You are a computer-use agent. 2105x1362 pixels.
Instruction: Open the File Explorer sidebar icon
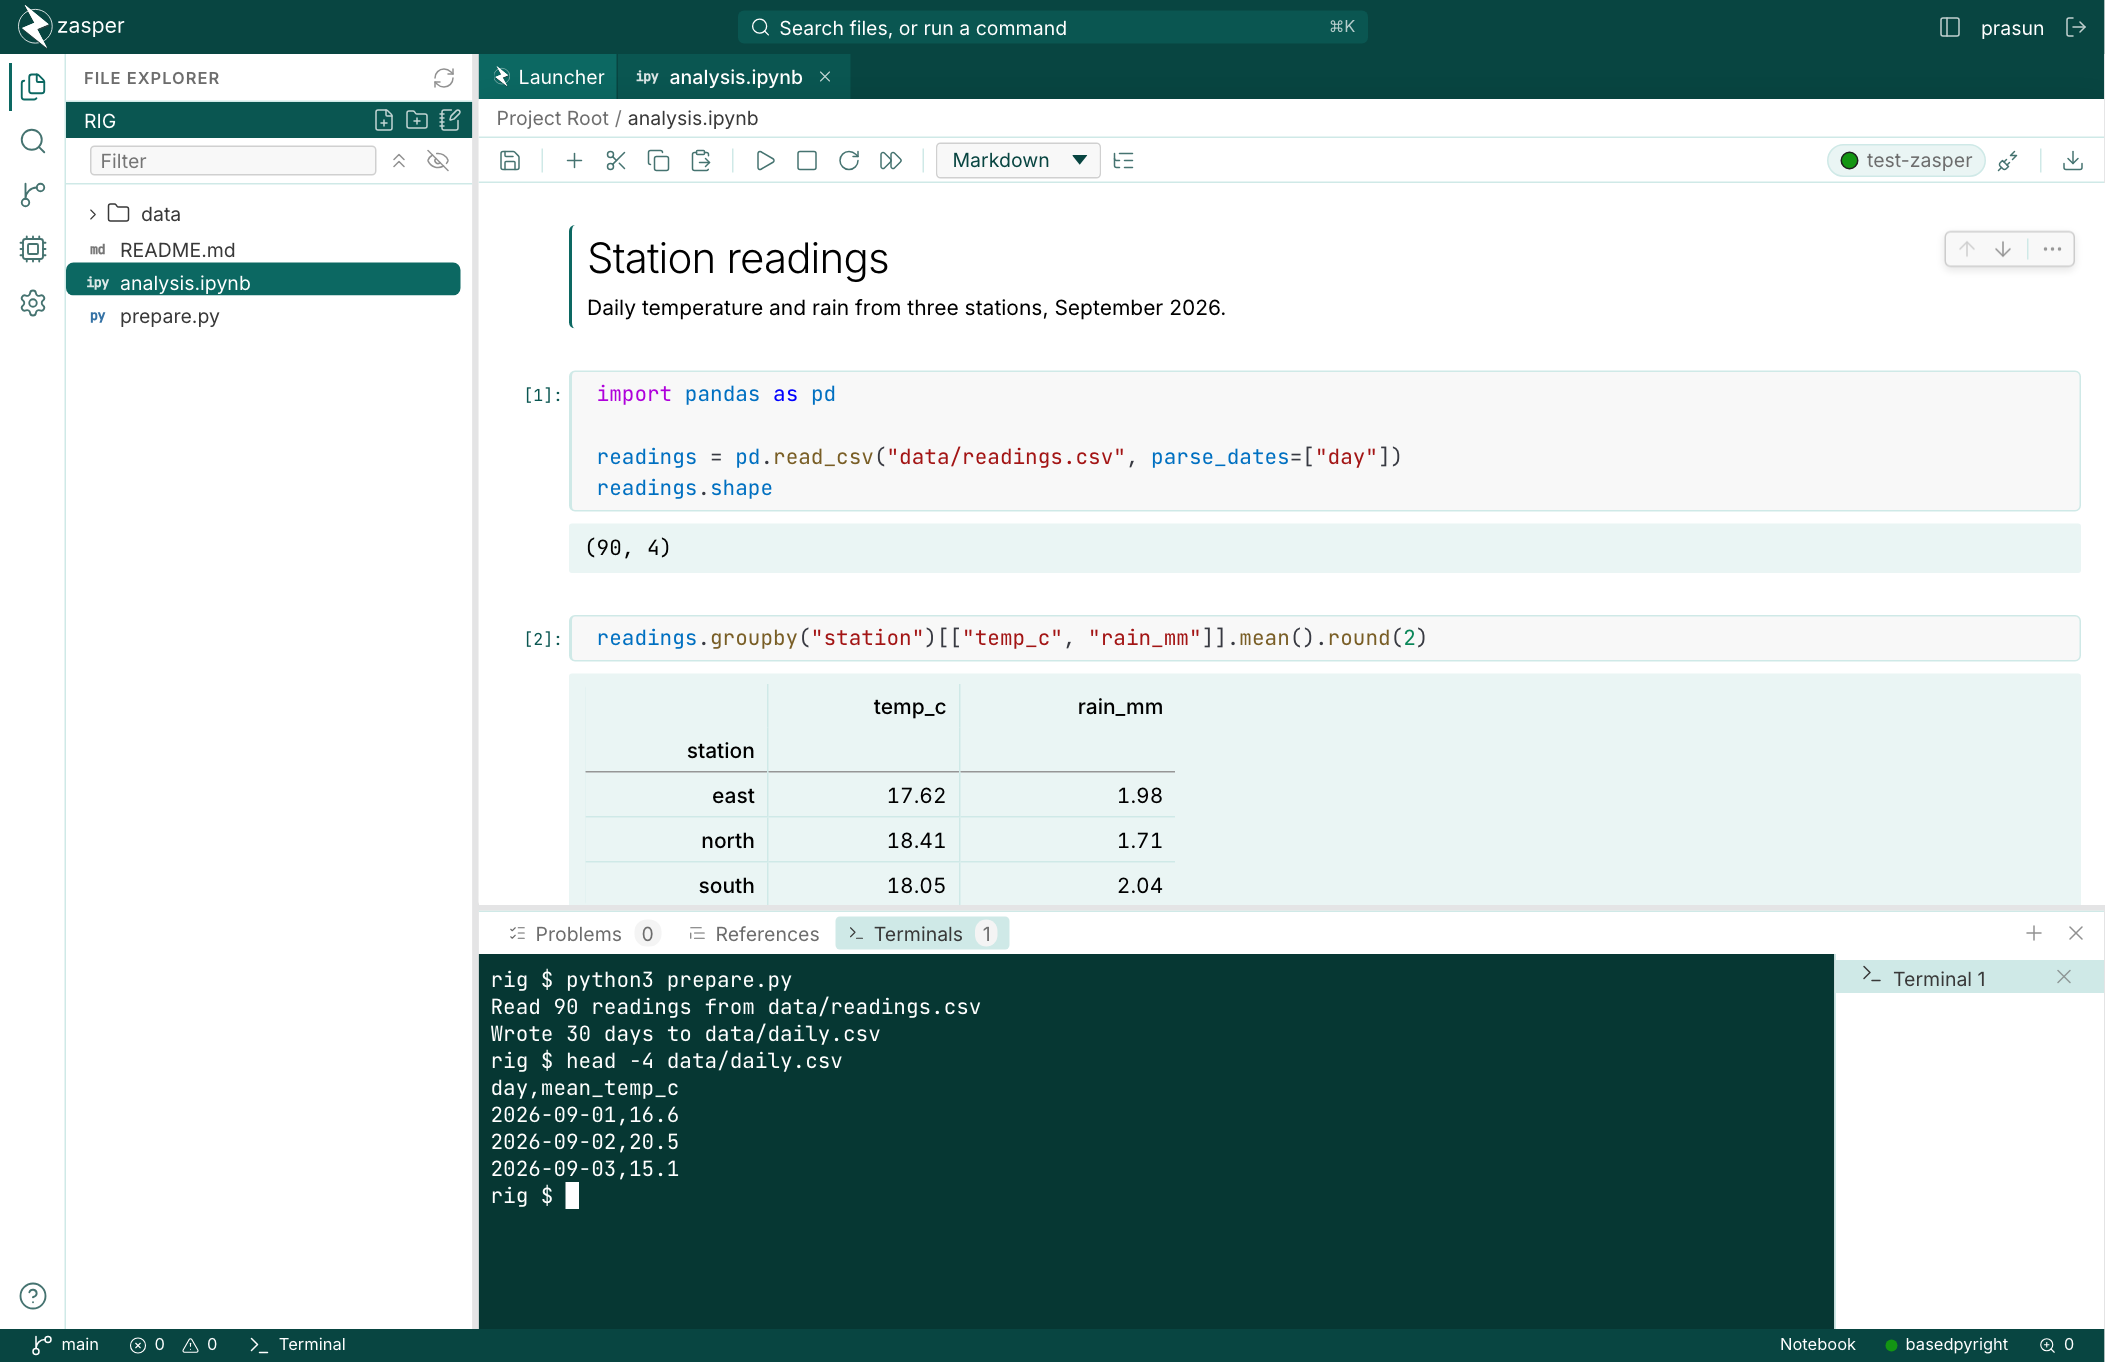click(33, 86)
